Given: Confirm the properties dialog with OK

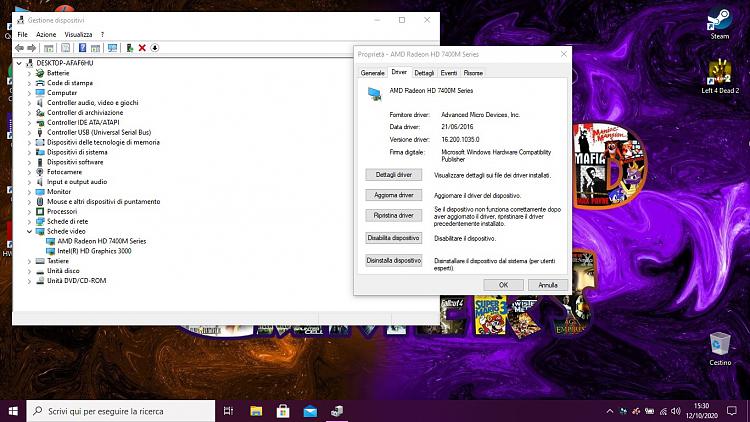Looking at the screenshot, I should [503, 285].
